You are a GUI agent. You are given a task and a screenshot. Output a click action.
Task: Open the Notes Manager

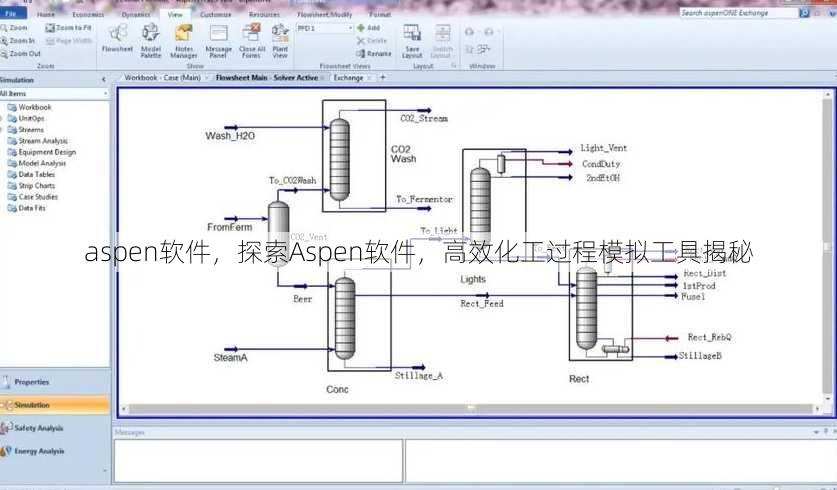pos(184,41)
